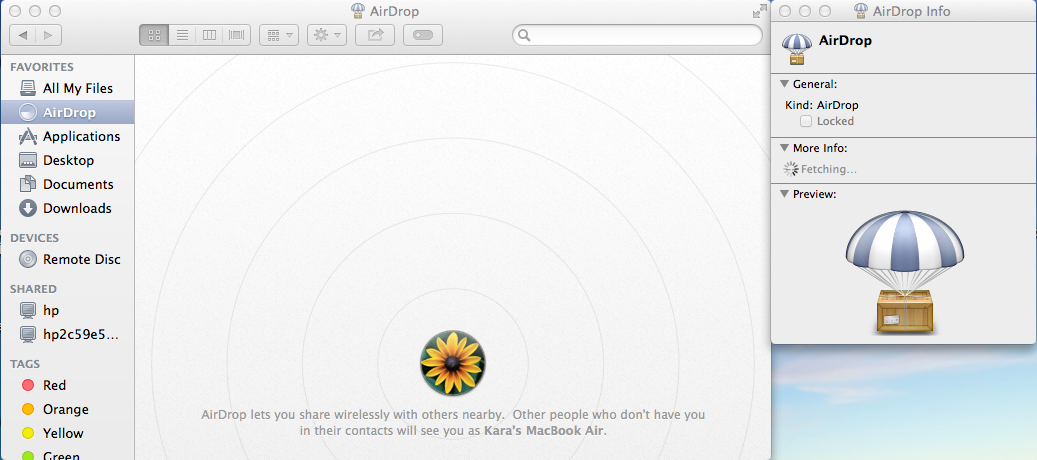Select shared computer hp2c59e5…

tap(67, 334)
